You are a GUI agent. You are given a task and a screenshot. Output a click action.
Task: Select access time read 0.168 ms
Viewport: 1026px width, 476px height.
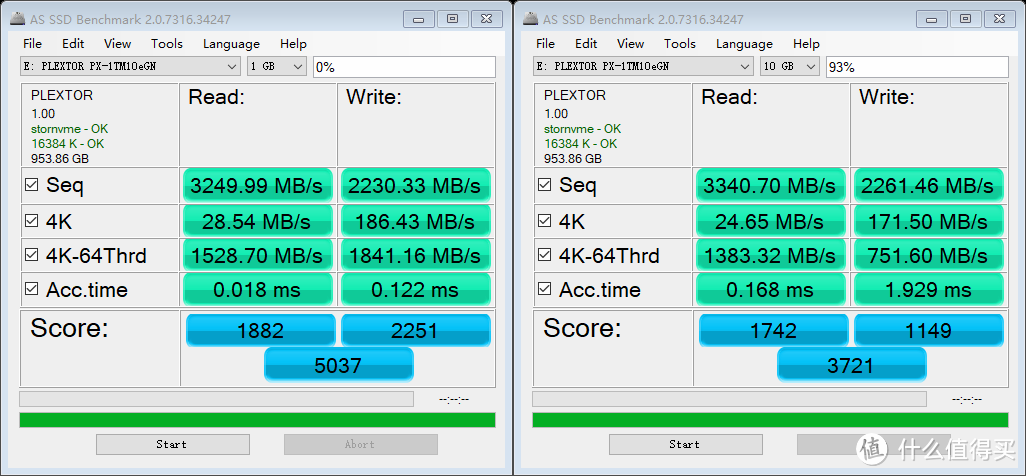770,289
